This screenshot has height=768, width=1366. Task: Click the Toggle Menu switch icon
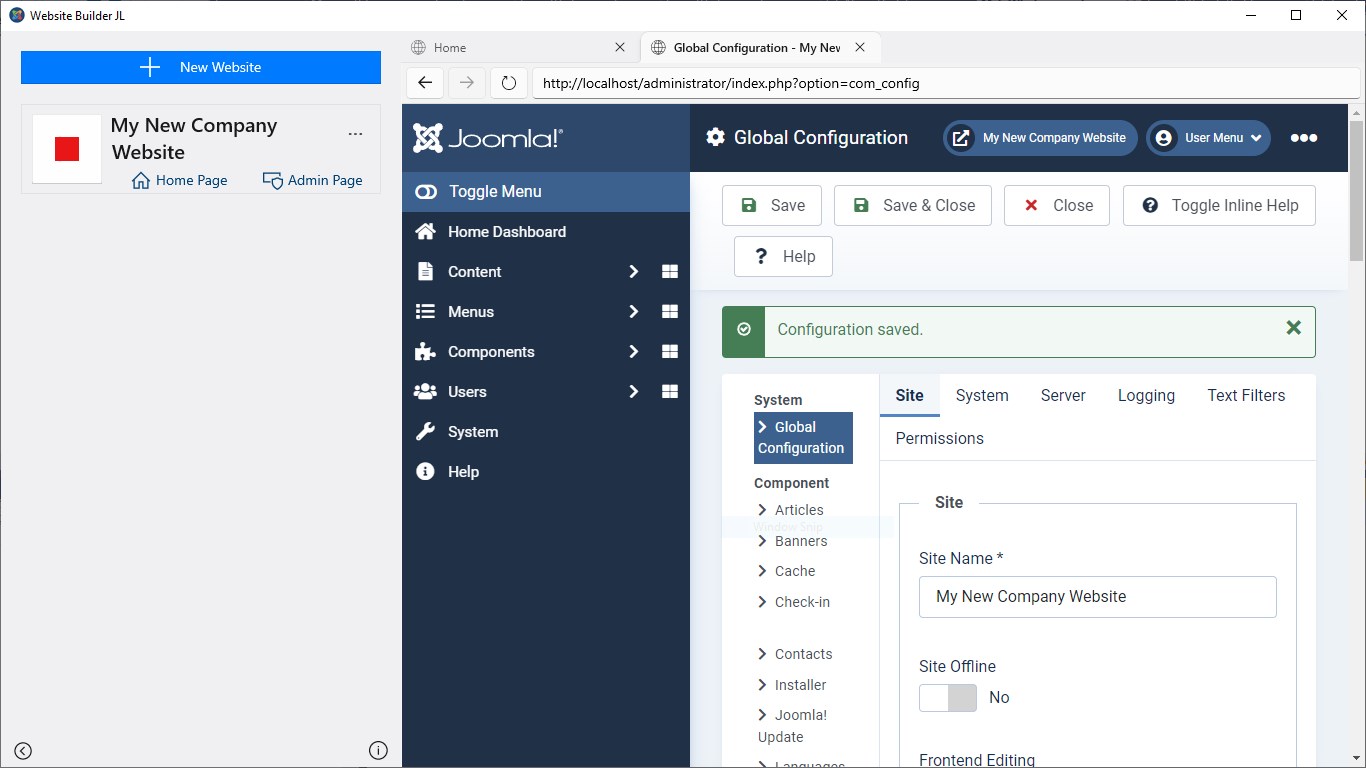coord(426,192)
